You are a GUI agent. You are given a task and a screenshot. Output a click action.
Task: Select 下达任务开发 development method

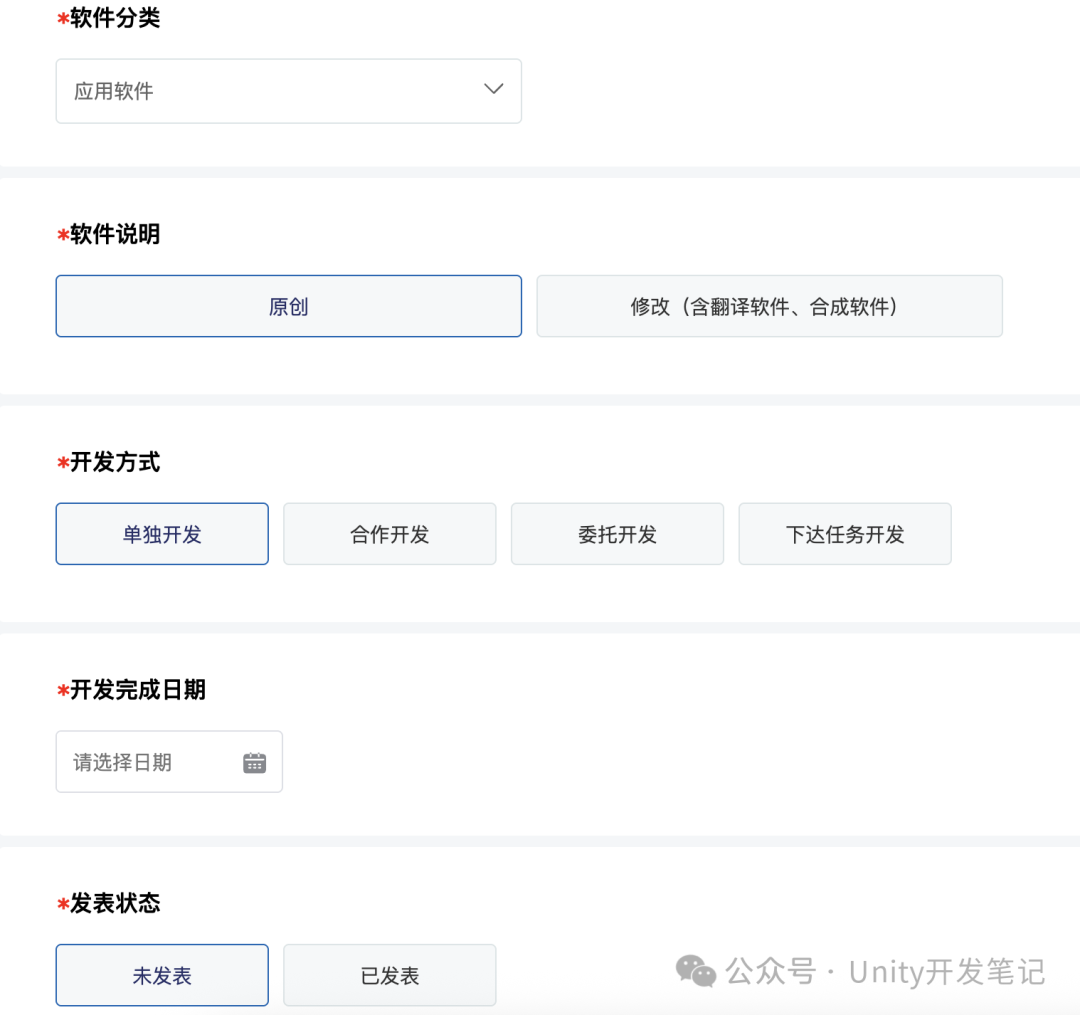tap(845, 534)
